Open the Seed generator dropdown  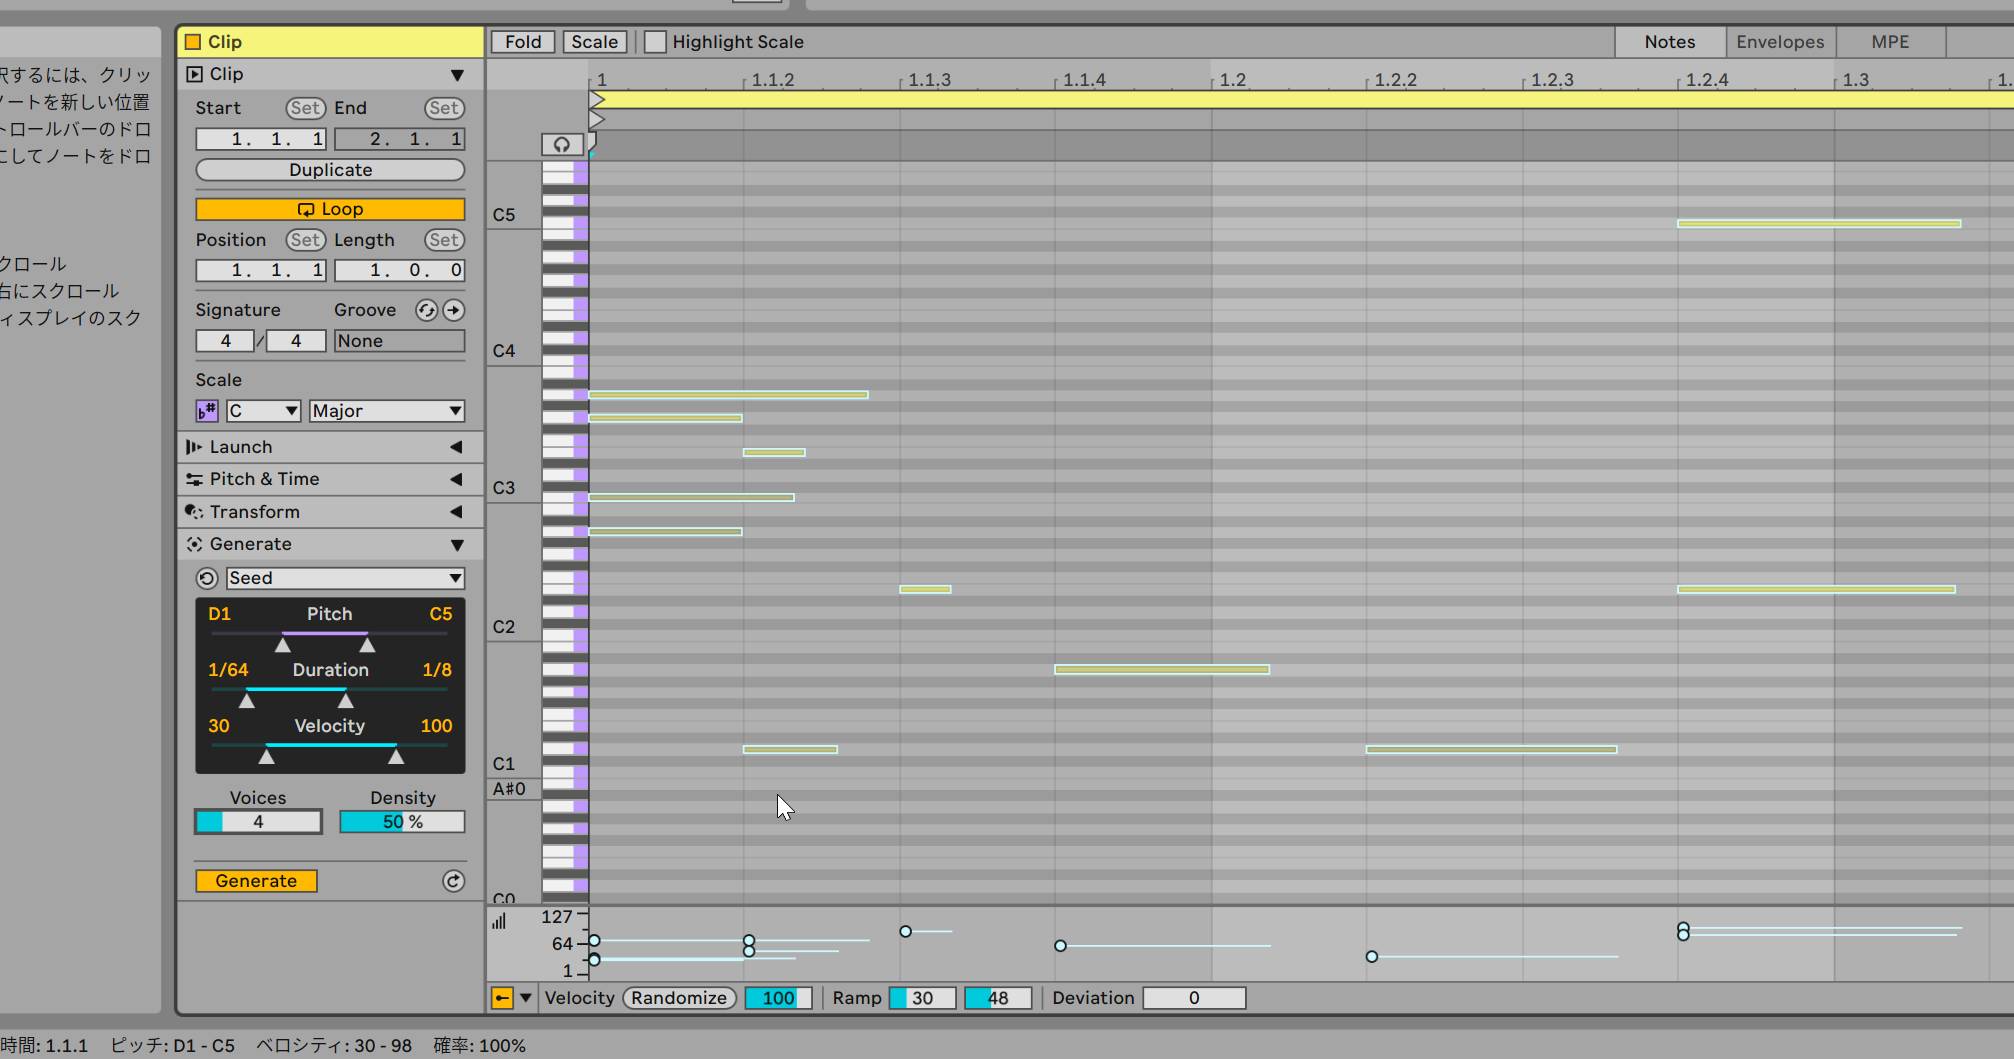pos(345,578)
